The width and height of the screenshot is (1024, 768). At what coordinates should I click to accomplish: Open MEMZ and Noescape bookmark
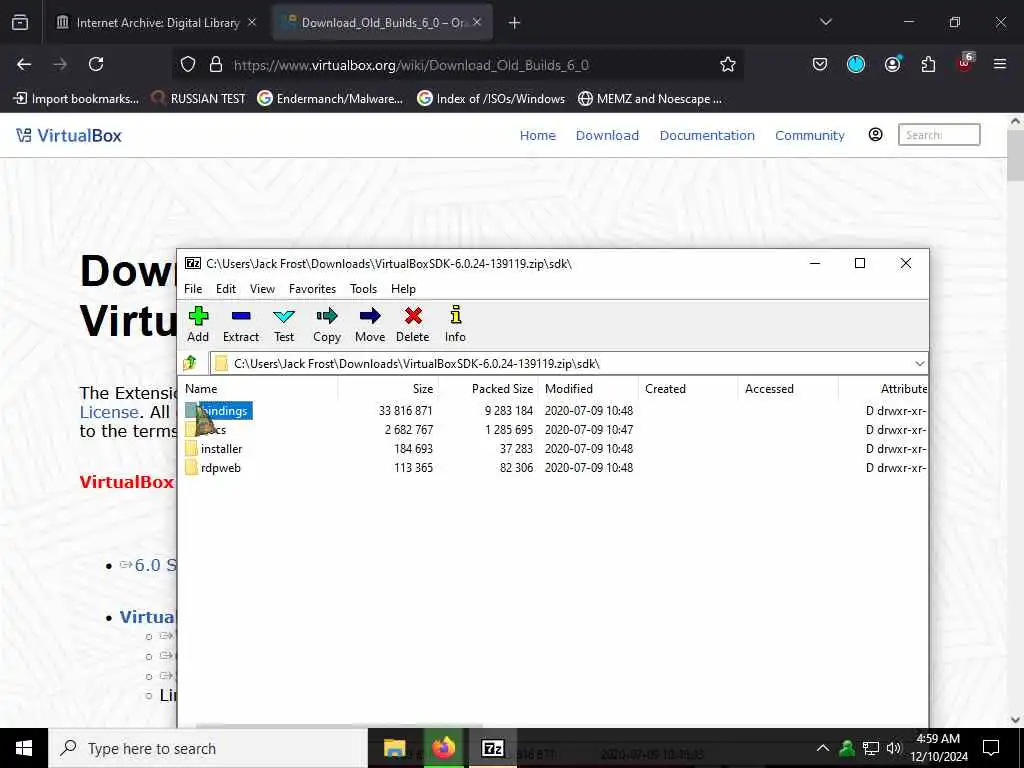click(x=650, y=99)
